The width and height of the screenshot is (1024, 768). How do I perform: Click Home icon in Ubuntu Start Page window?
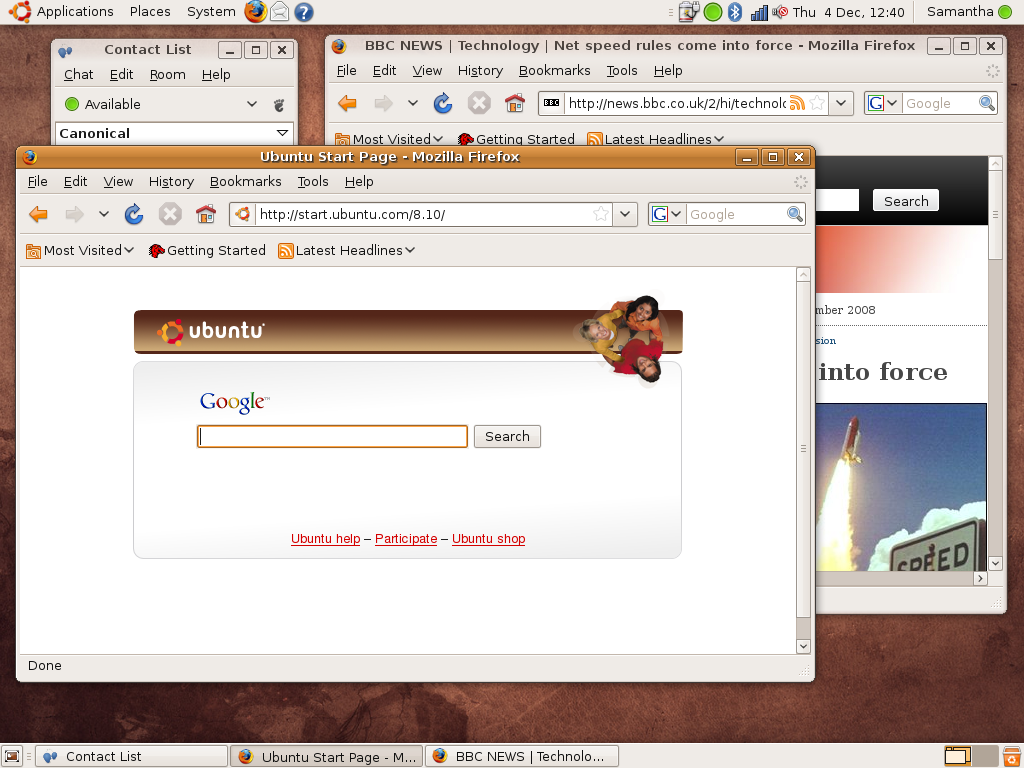pos(206,214)
